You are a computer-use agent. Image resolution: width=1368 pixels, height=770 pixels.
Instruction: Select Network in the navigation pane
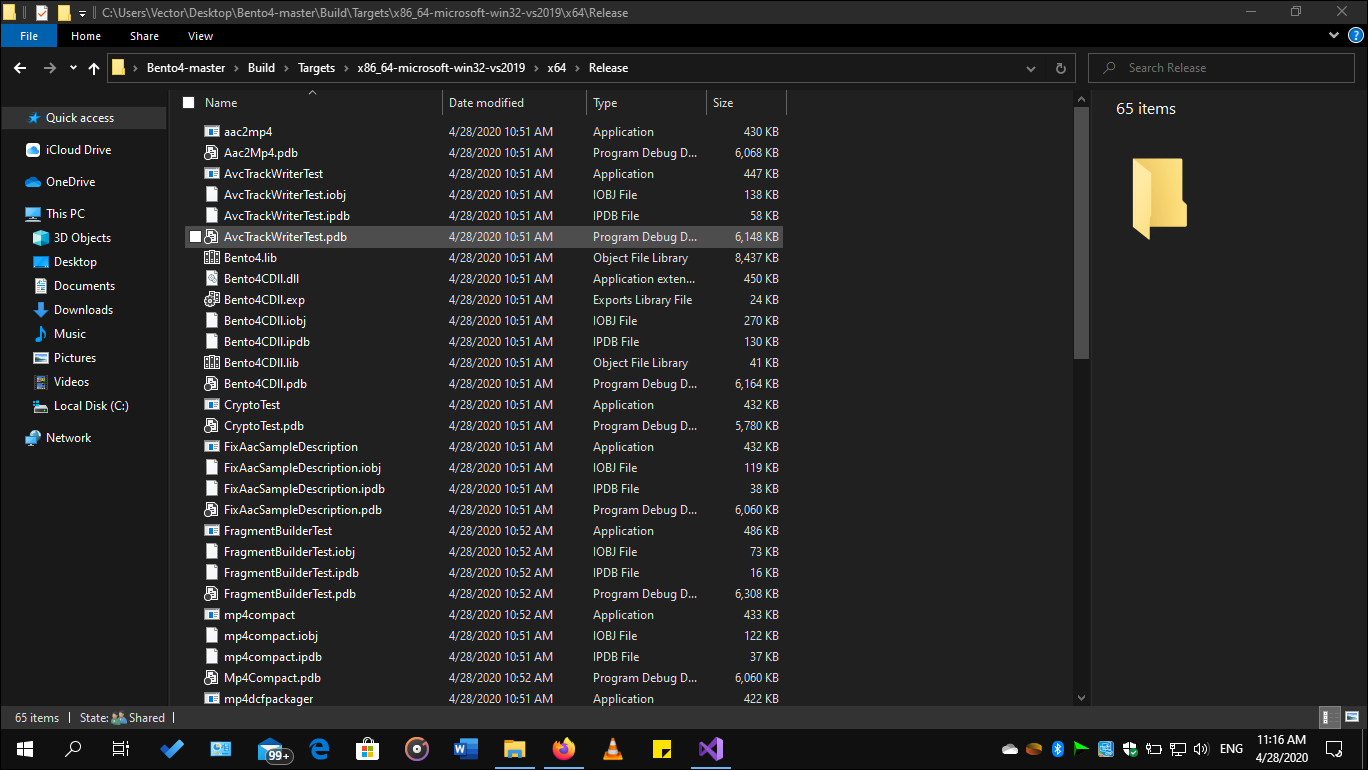(68, 438)
